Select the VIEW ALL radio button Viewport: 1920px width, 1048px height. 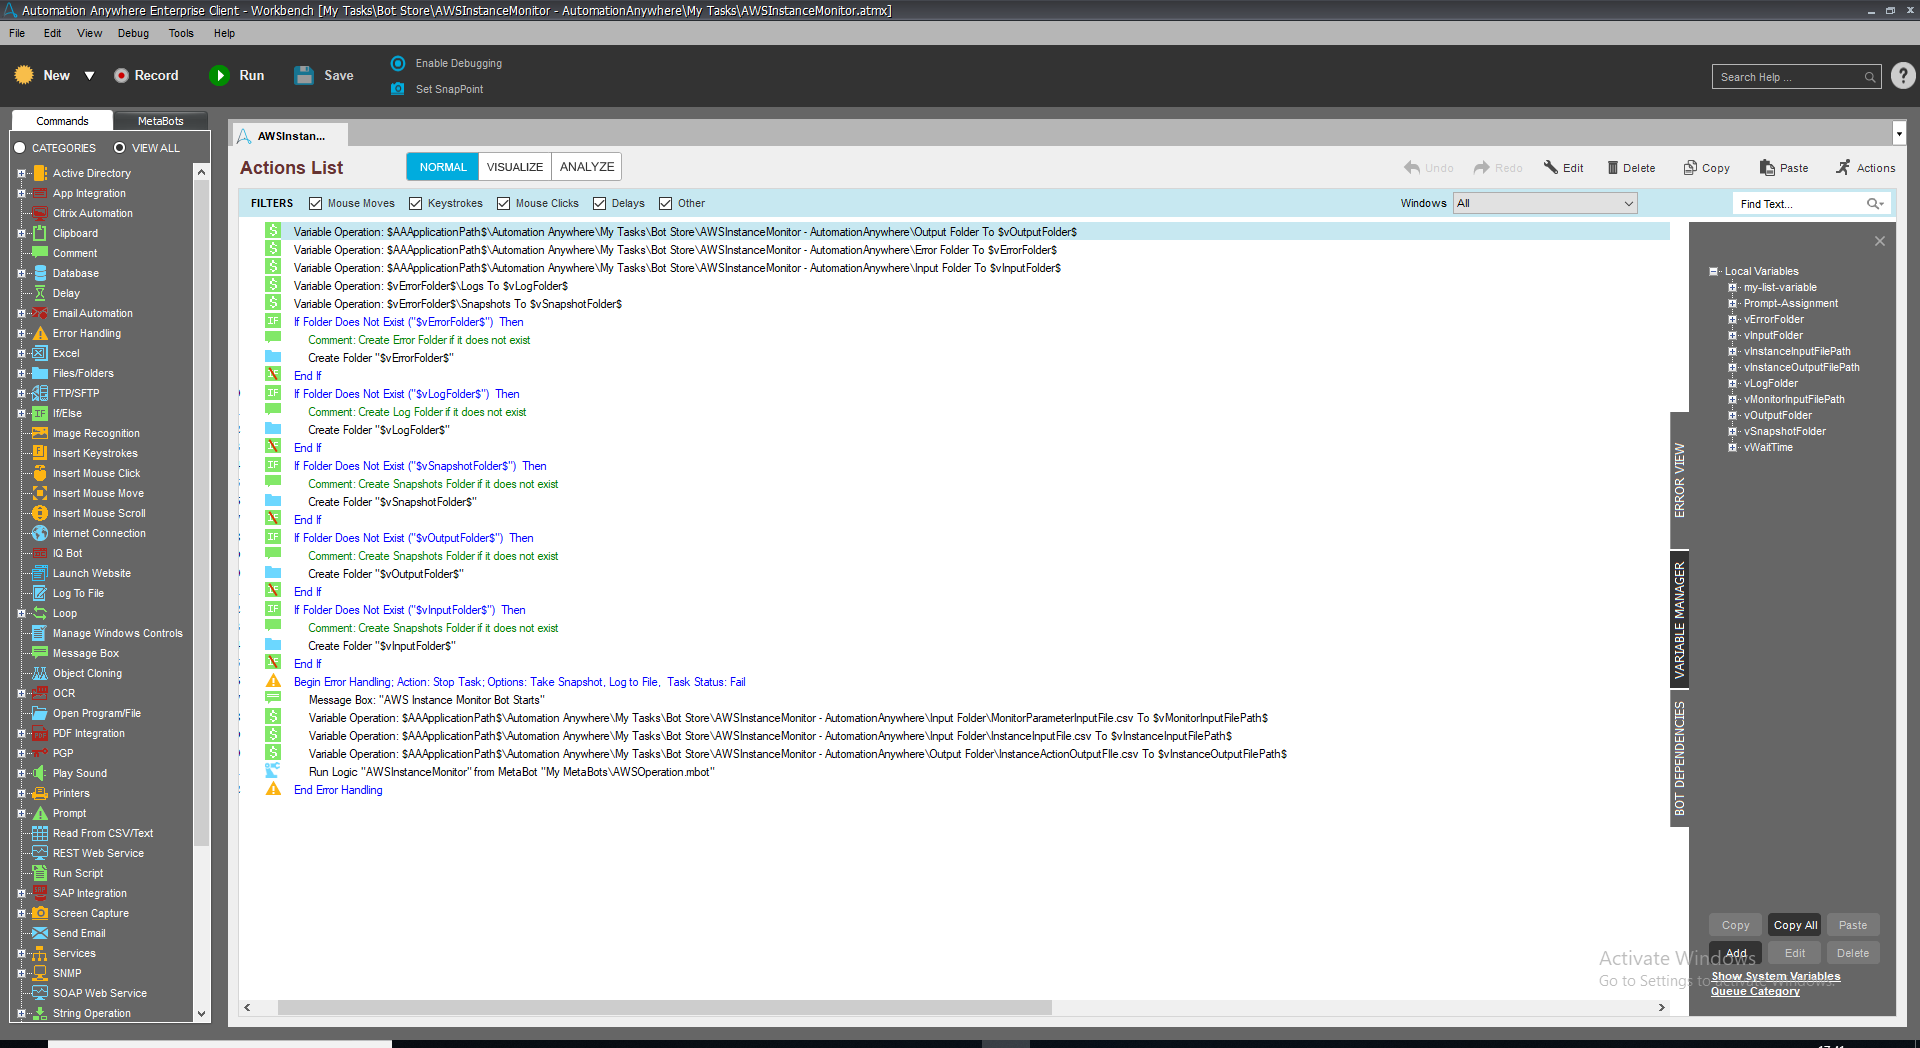120,148
